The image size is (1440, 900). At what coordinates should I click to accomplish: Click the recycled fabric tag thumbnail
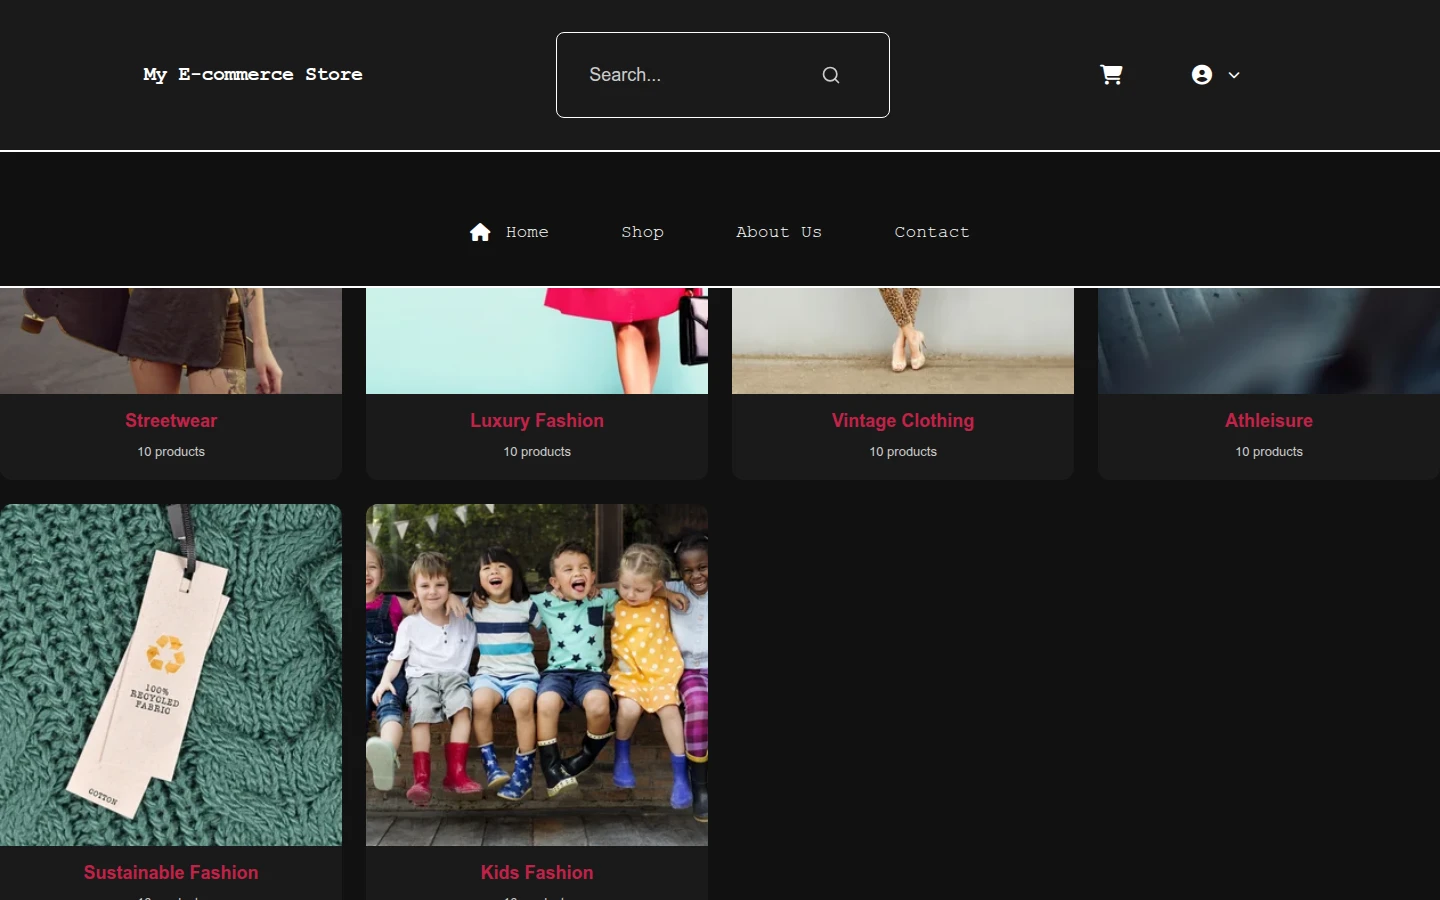(171, 675)
